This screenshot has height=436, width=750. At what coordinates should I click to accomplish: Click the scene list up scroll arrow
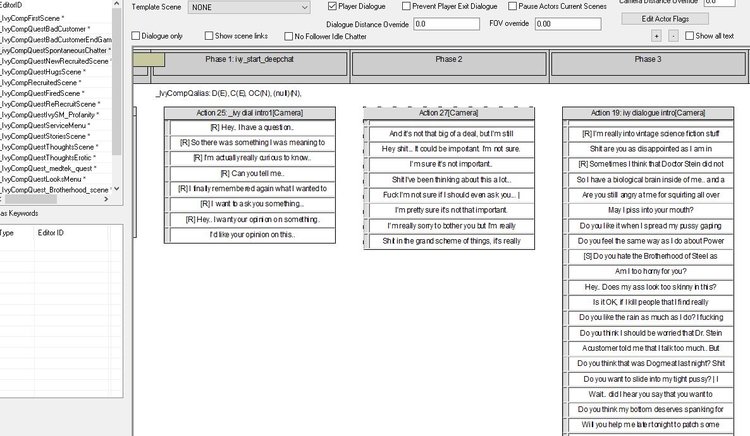click(117, 4)
